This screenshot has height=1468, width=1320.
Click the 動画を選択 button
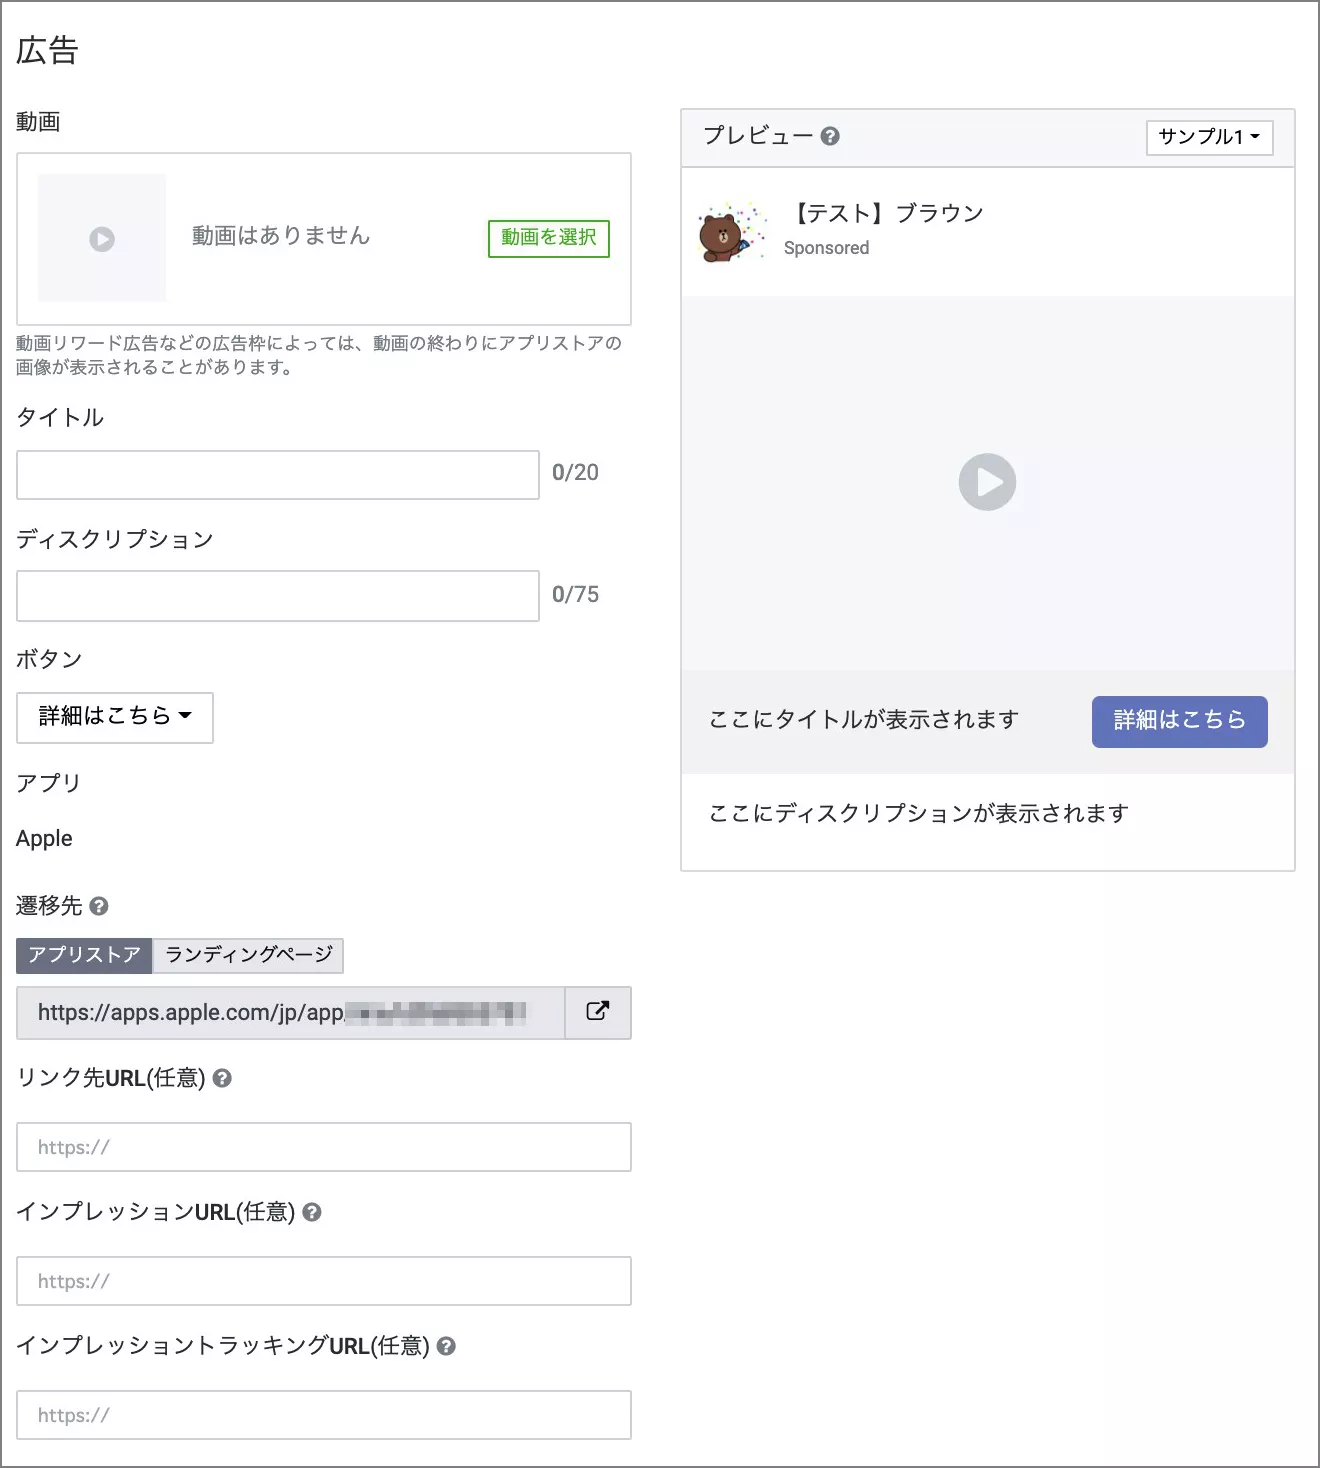click(548, 238)
